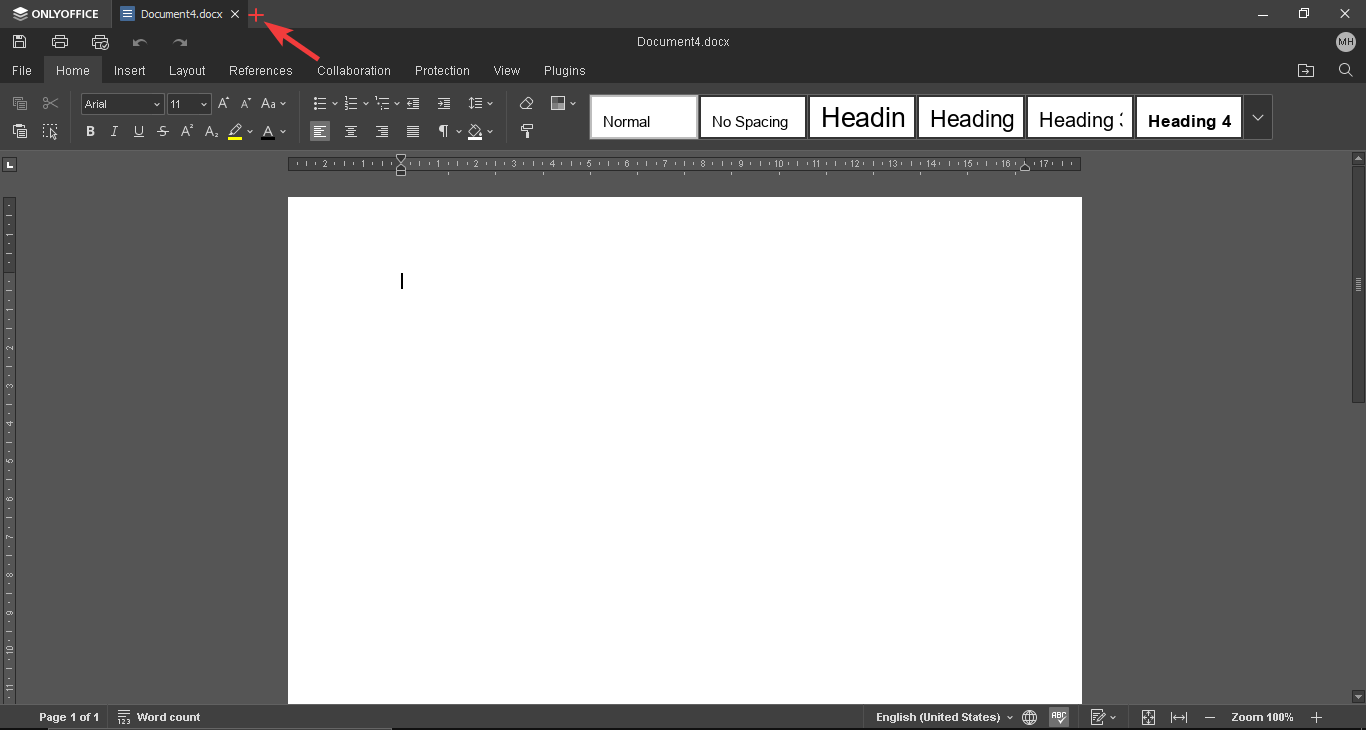Toggle Subscript formatting
The image size is (1366, 730).
[211, 131]
